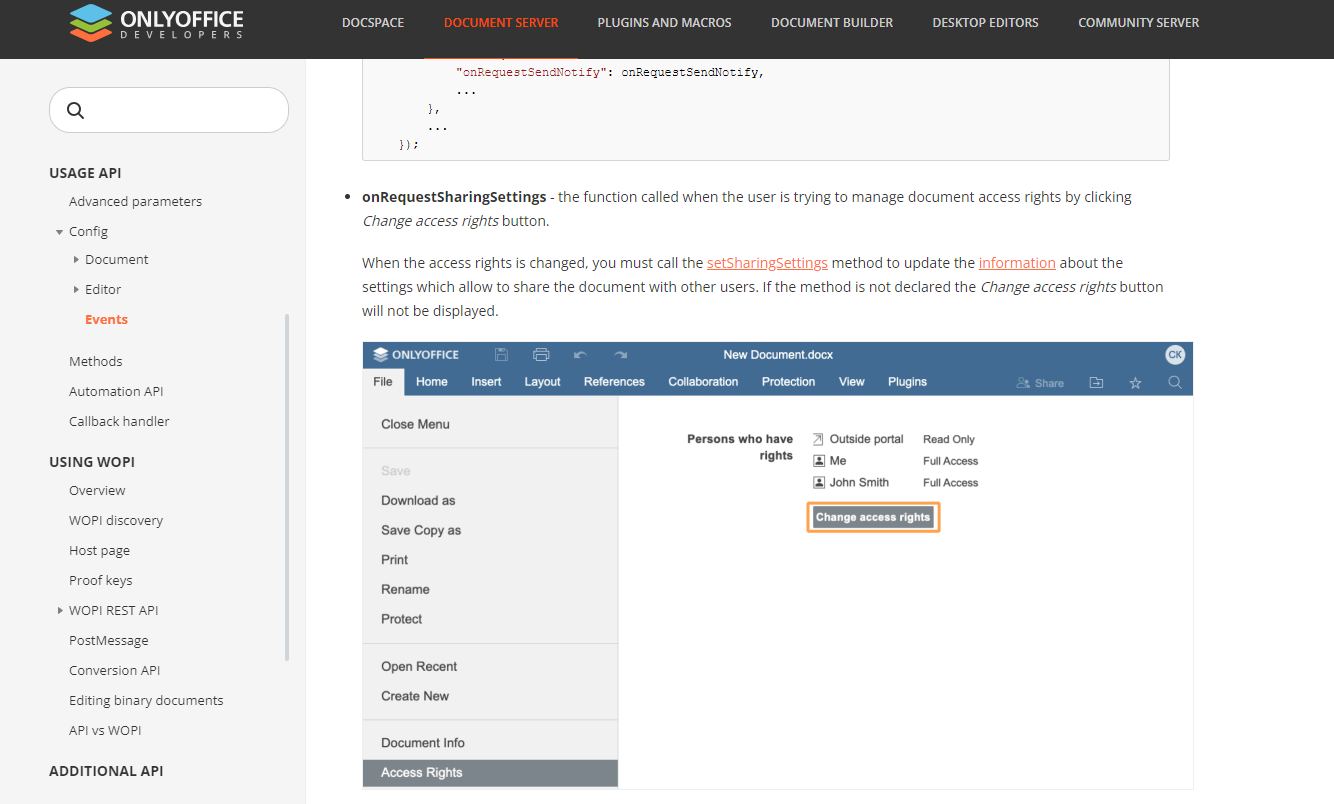This screenshot has width=1334, height=804.
Task: Open Editing binary documents in sidebar
Action: (x=146, y=700)
